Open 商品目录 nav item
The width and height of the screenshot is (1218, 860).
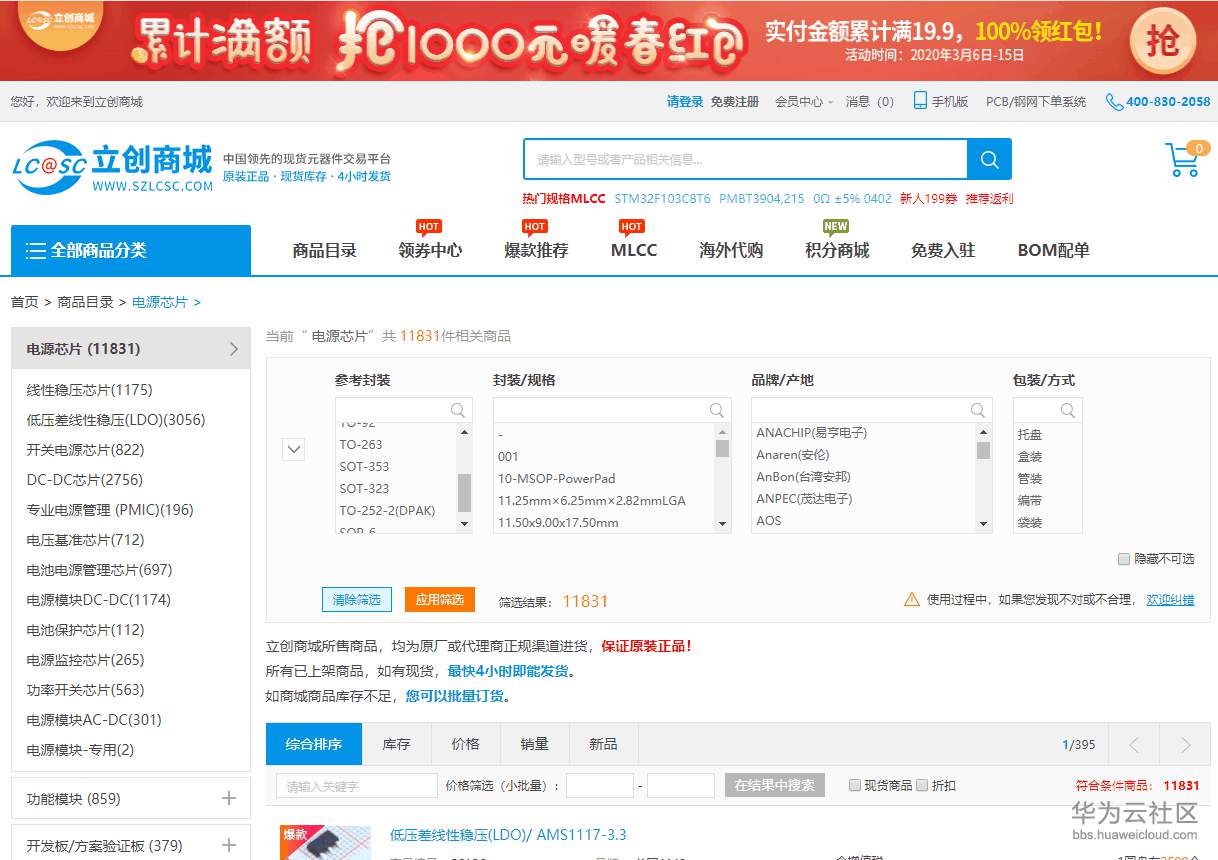[324, 250]
